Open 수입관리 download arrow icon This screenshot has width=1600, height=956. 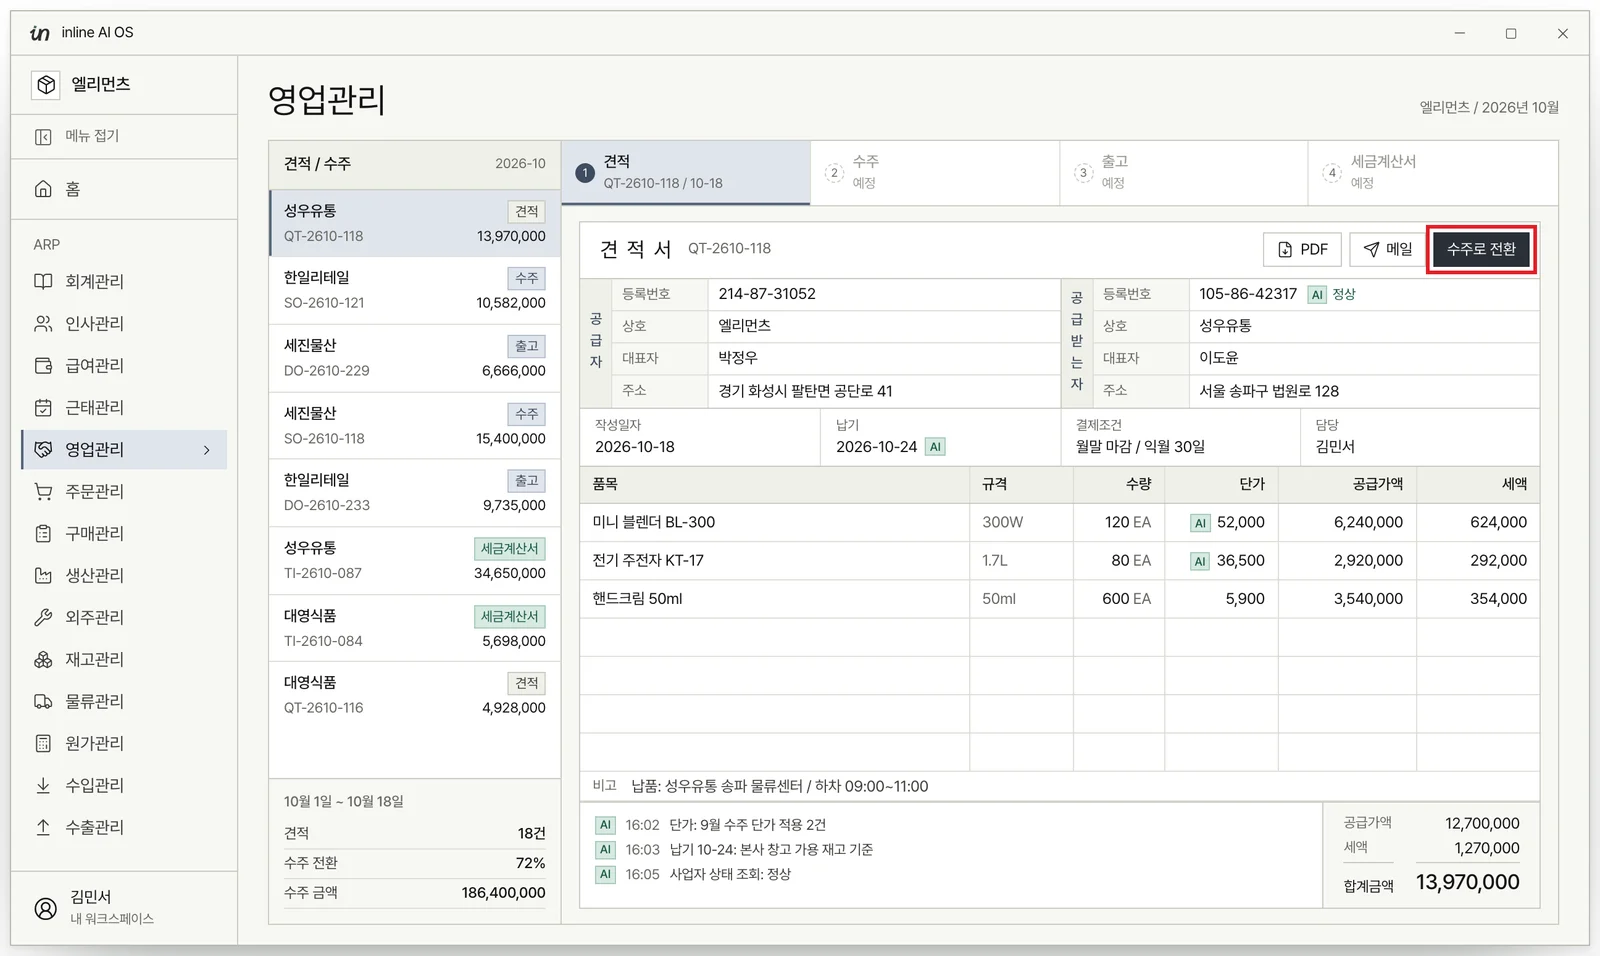tap(43, 786)
